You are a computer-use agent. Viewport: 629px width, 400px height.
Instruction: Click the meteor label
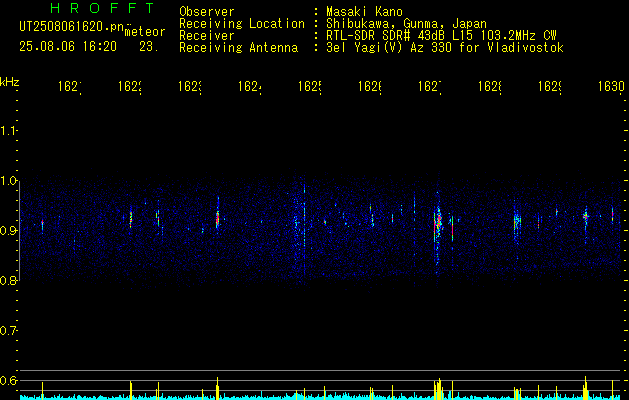click(145, 32)
